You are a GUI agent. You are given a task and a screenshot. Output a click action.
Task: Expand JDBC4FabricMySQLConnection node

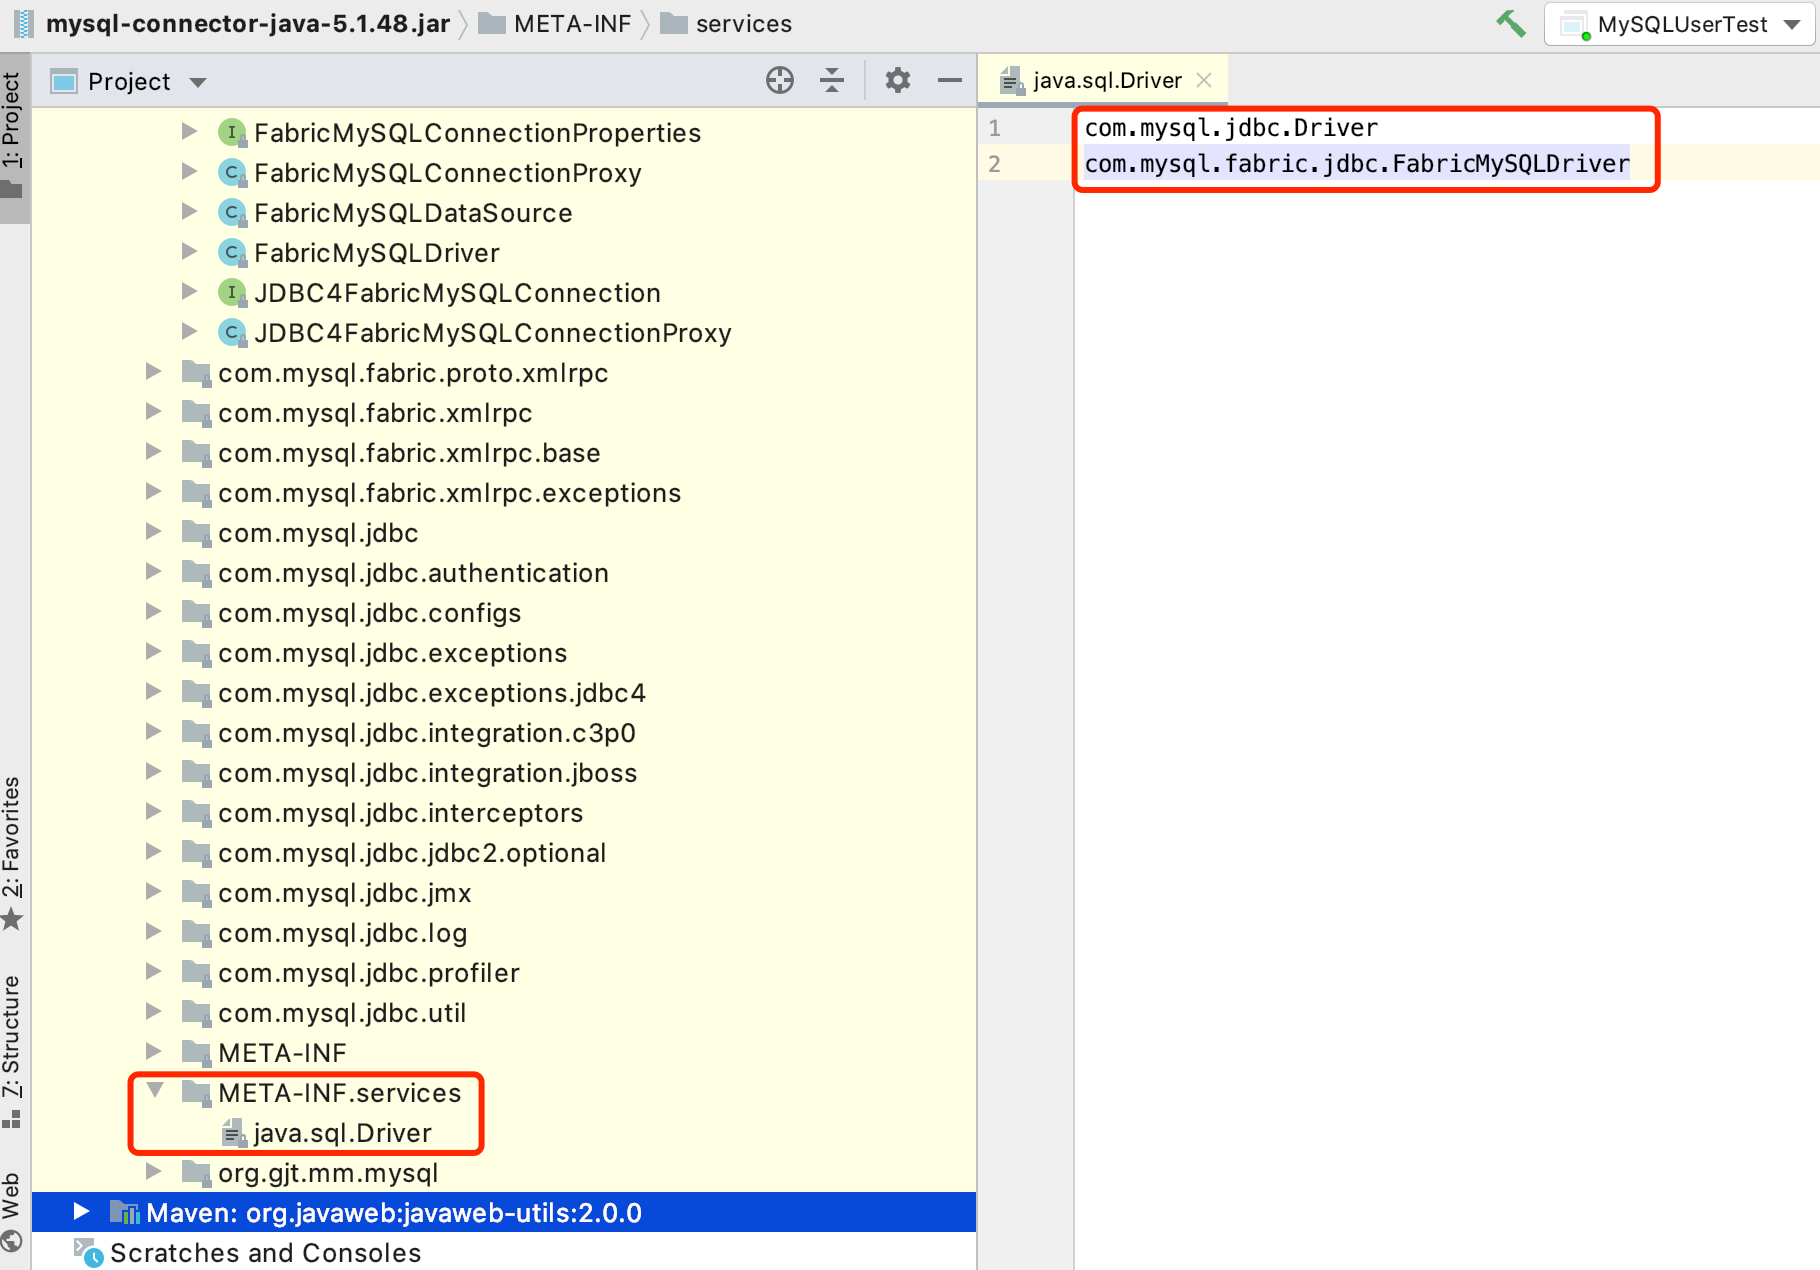pyautogui.click(x=189, y=292)
